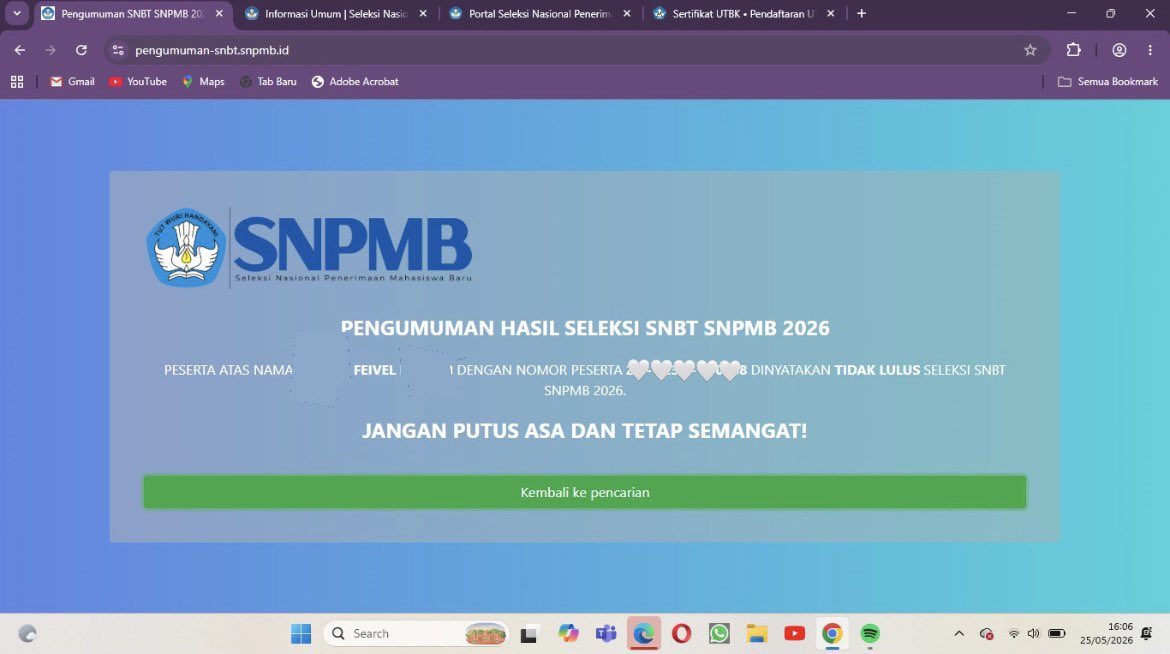Open notifications bell in the system tray
This screenshot has height=654, width=1170.
[1147, 634]
